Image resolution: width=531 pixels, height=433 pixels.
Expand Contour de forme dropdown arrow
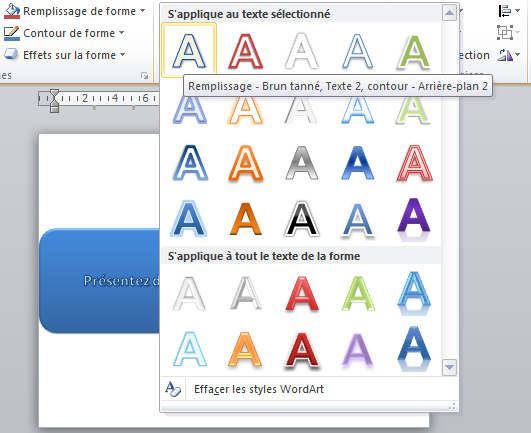(121, 33)
